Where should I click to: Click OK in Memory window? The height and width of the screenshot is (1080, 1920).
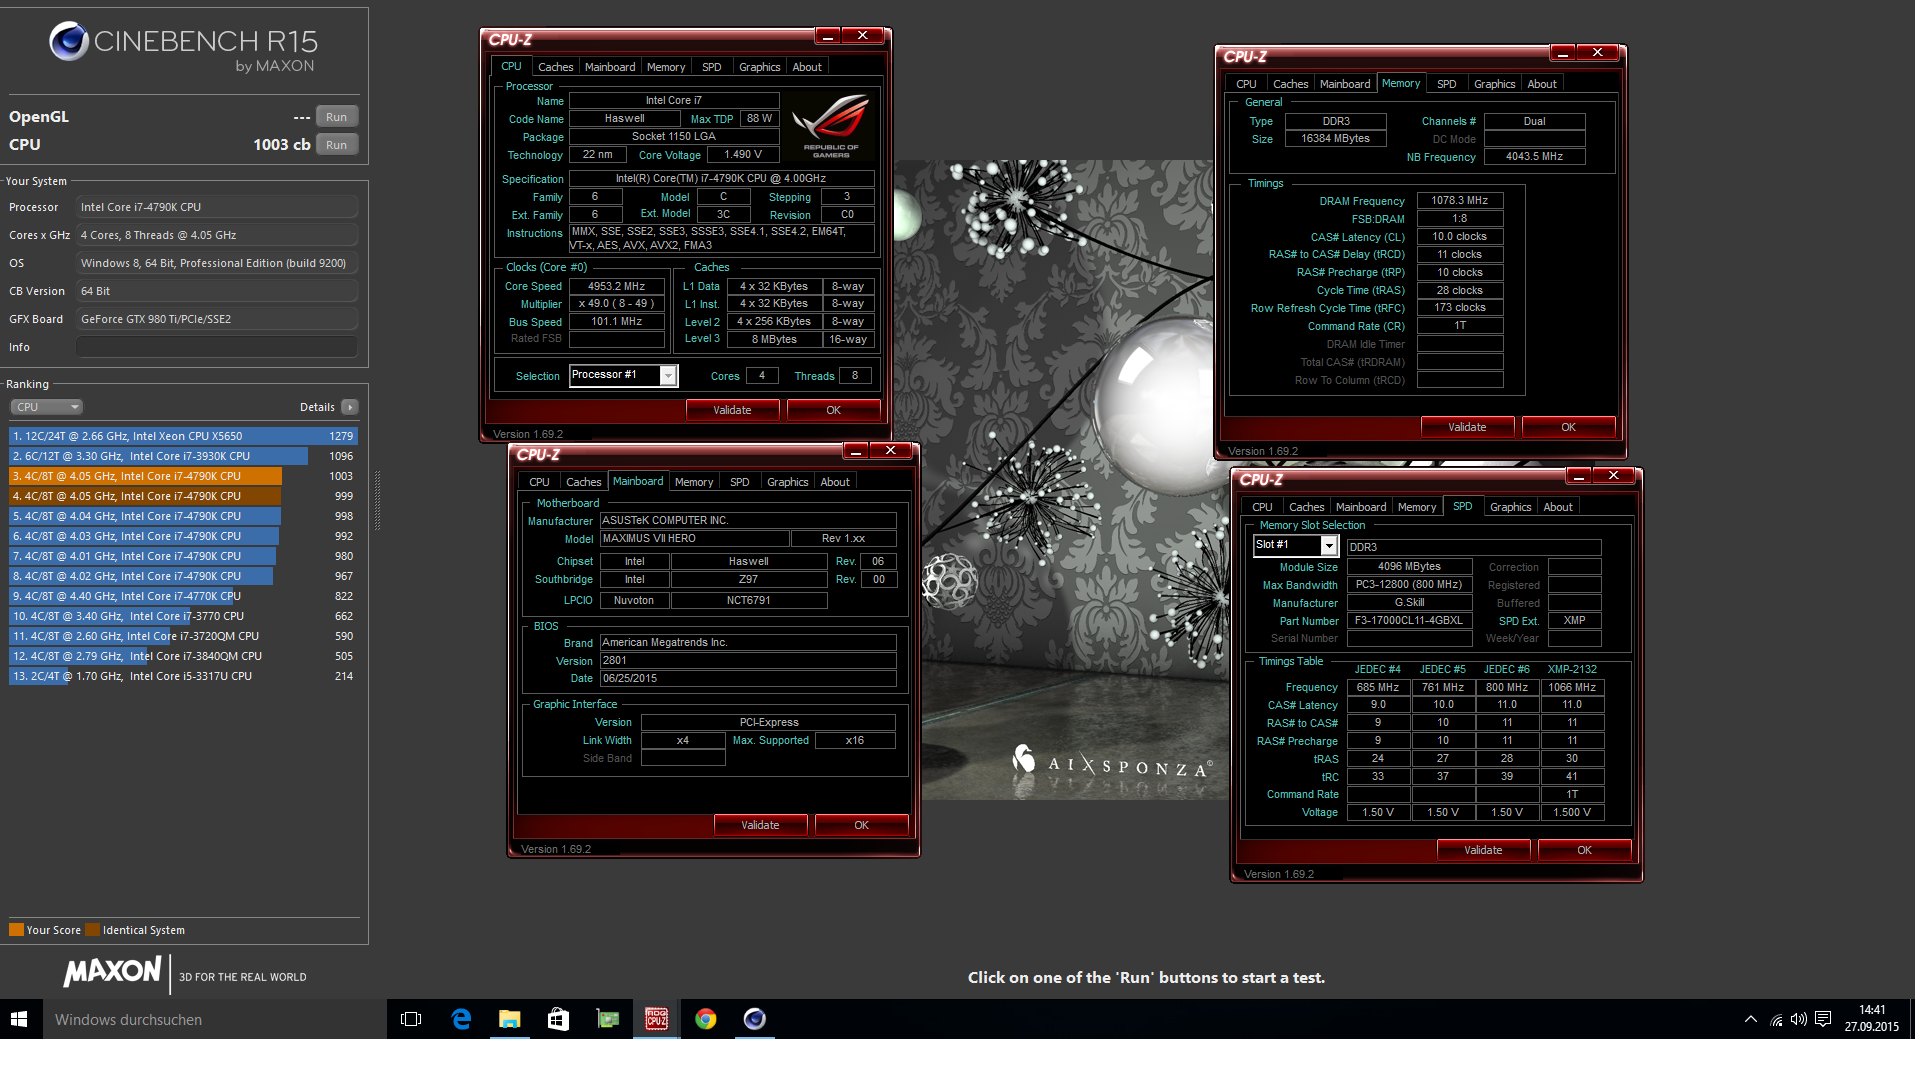click(1568, 427)
